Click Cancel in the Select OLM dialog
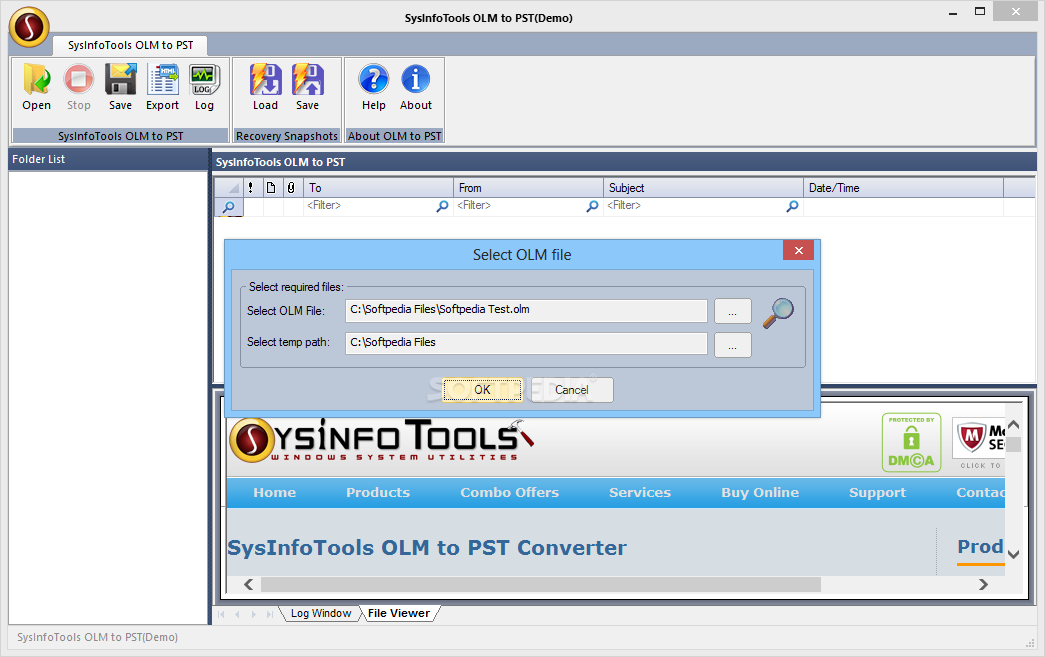Image resolution: width=1045 pixels, height=657 pixels. (x=572, y=390)
